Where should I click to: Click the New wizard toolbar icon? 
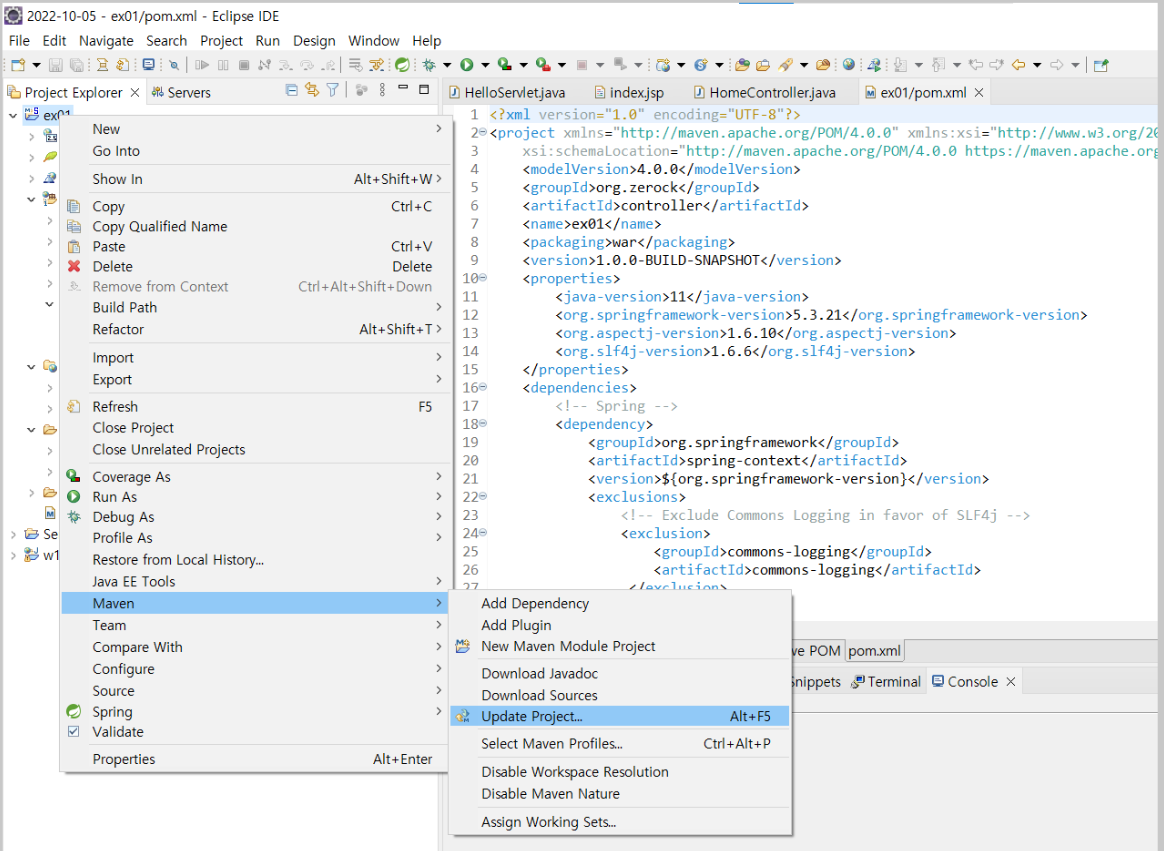pyautogui.click(x=18, y=65)
